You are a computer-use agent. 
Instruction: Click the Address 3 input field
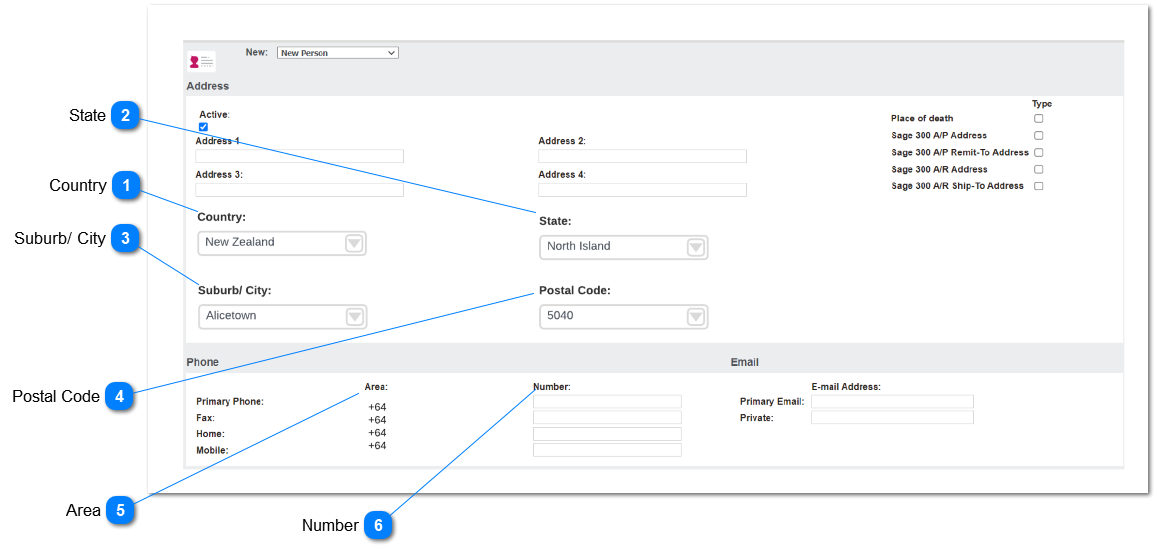pos(300,190)
